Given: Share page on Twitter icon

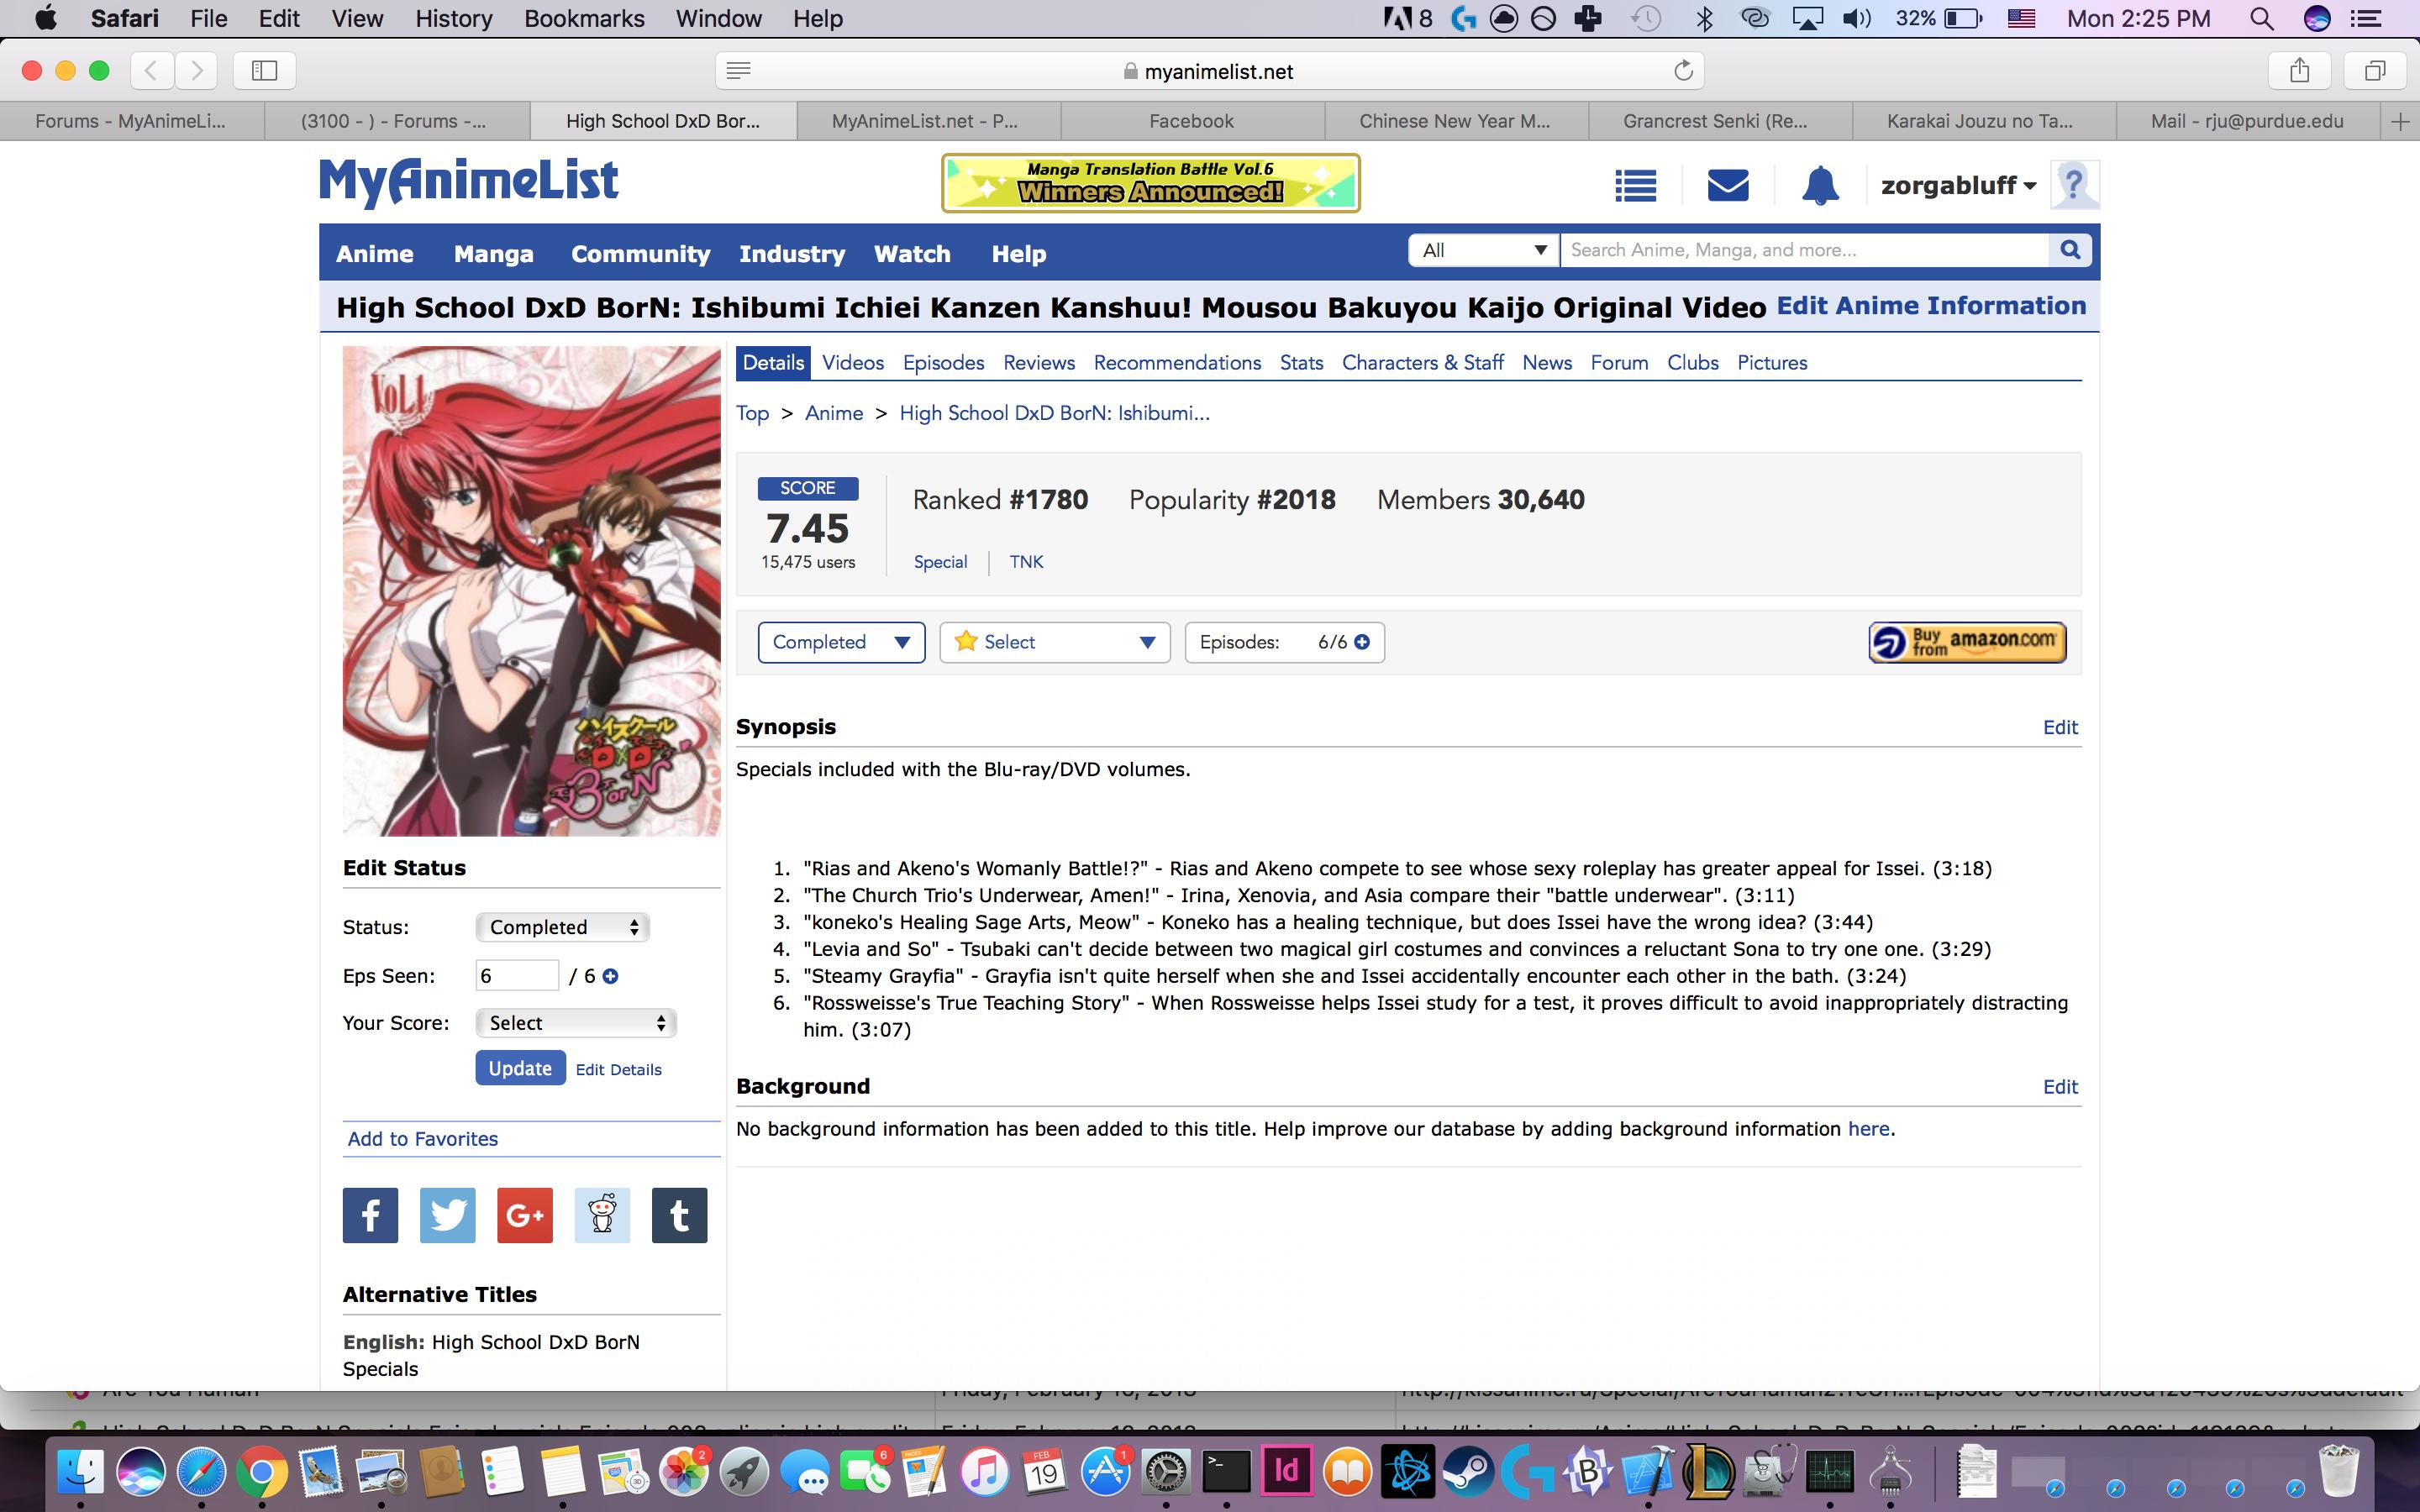Looking at the screenshot, I should pyautogui.click(x=447, y=1215).
